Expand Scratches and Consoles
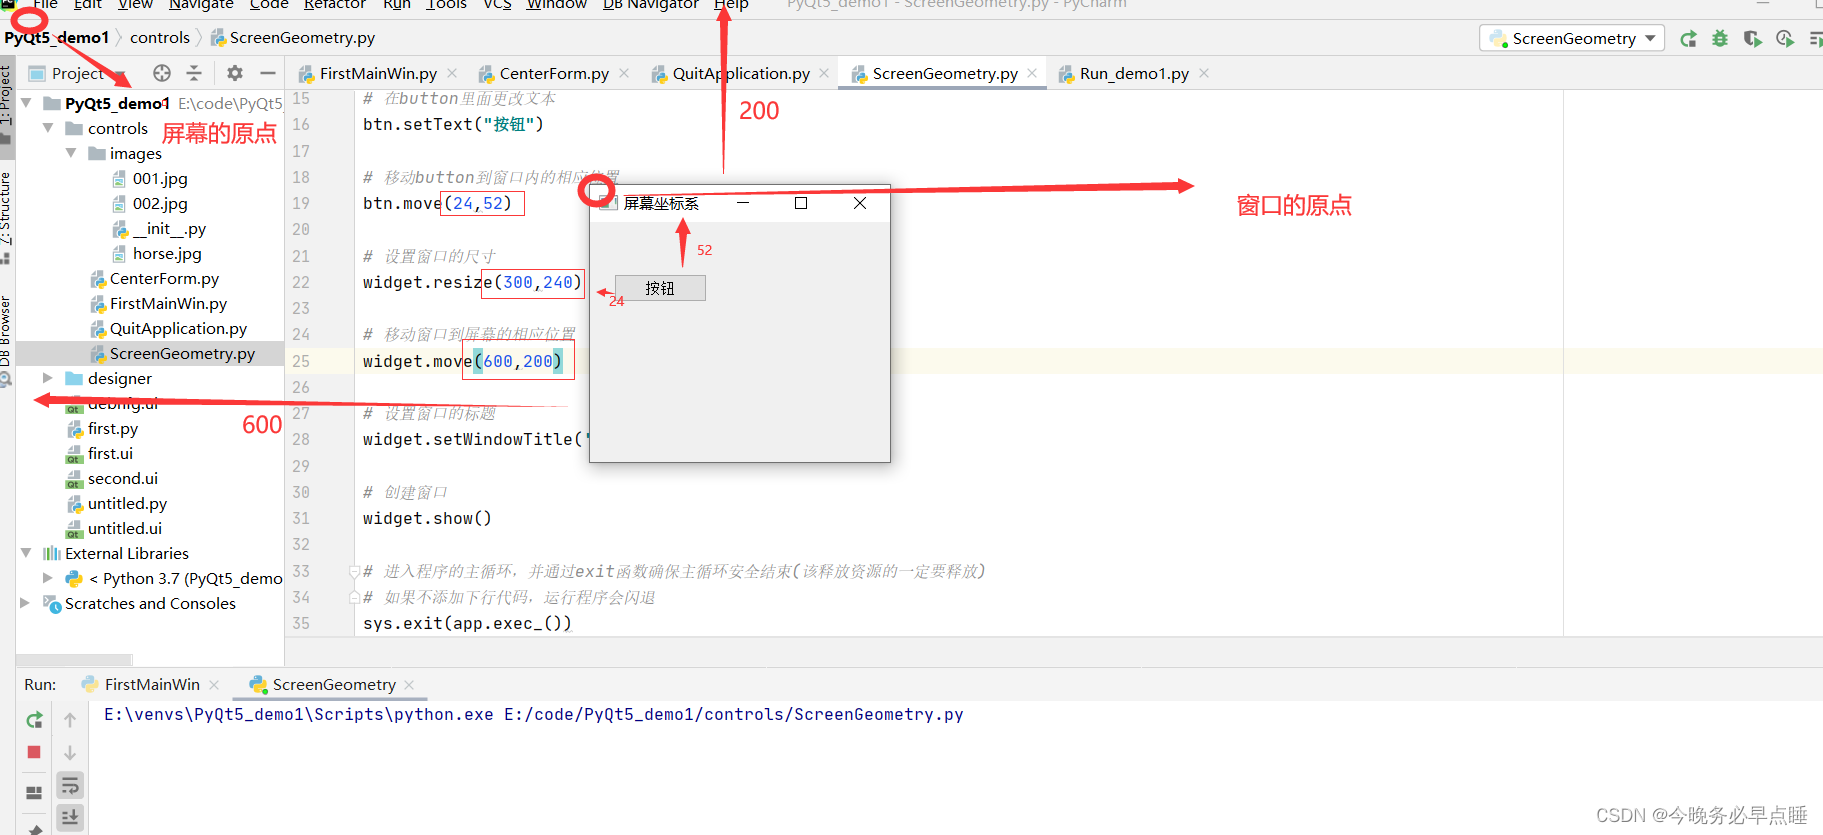This screenshot has height=835, width=1823. pos(25,603)
